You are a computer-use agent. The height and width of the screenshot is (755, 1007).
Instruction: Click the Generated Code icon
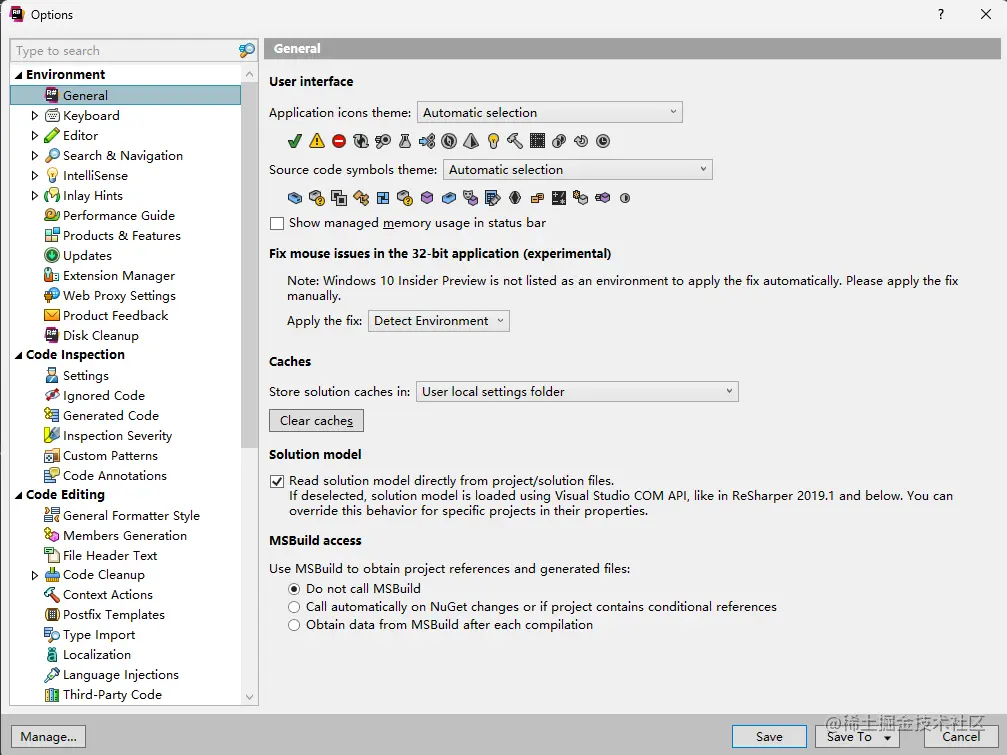[x=52, y=415]
